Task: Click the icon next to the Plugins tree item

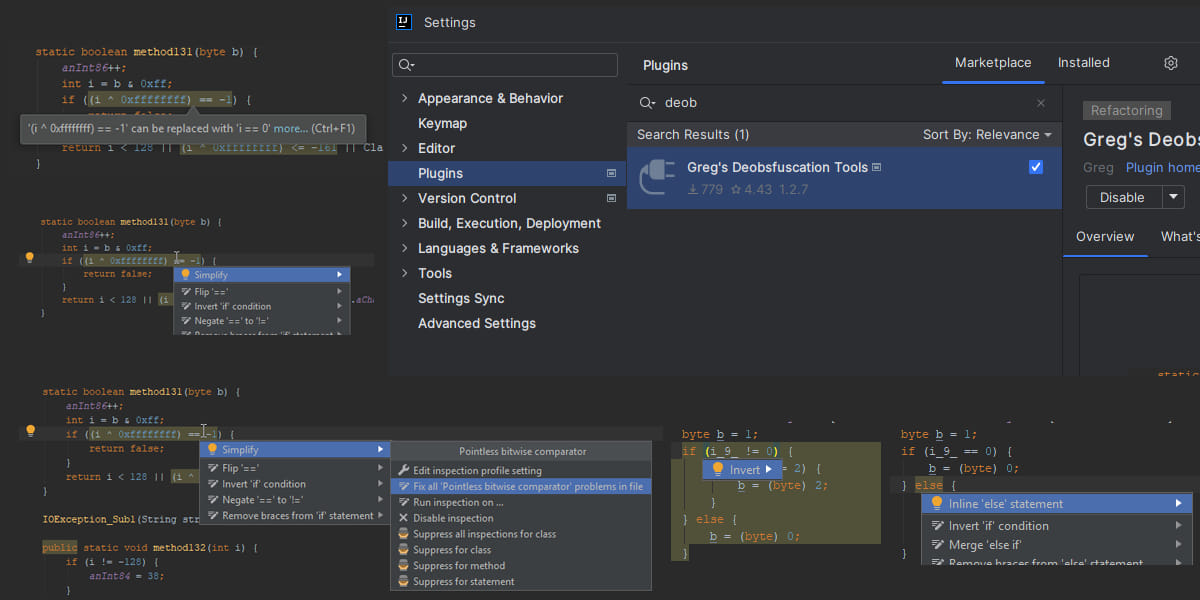Action: (x=610, y=172)
